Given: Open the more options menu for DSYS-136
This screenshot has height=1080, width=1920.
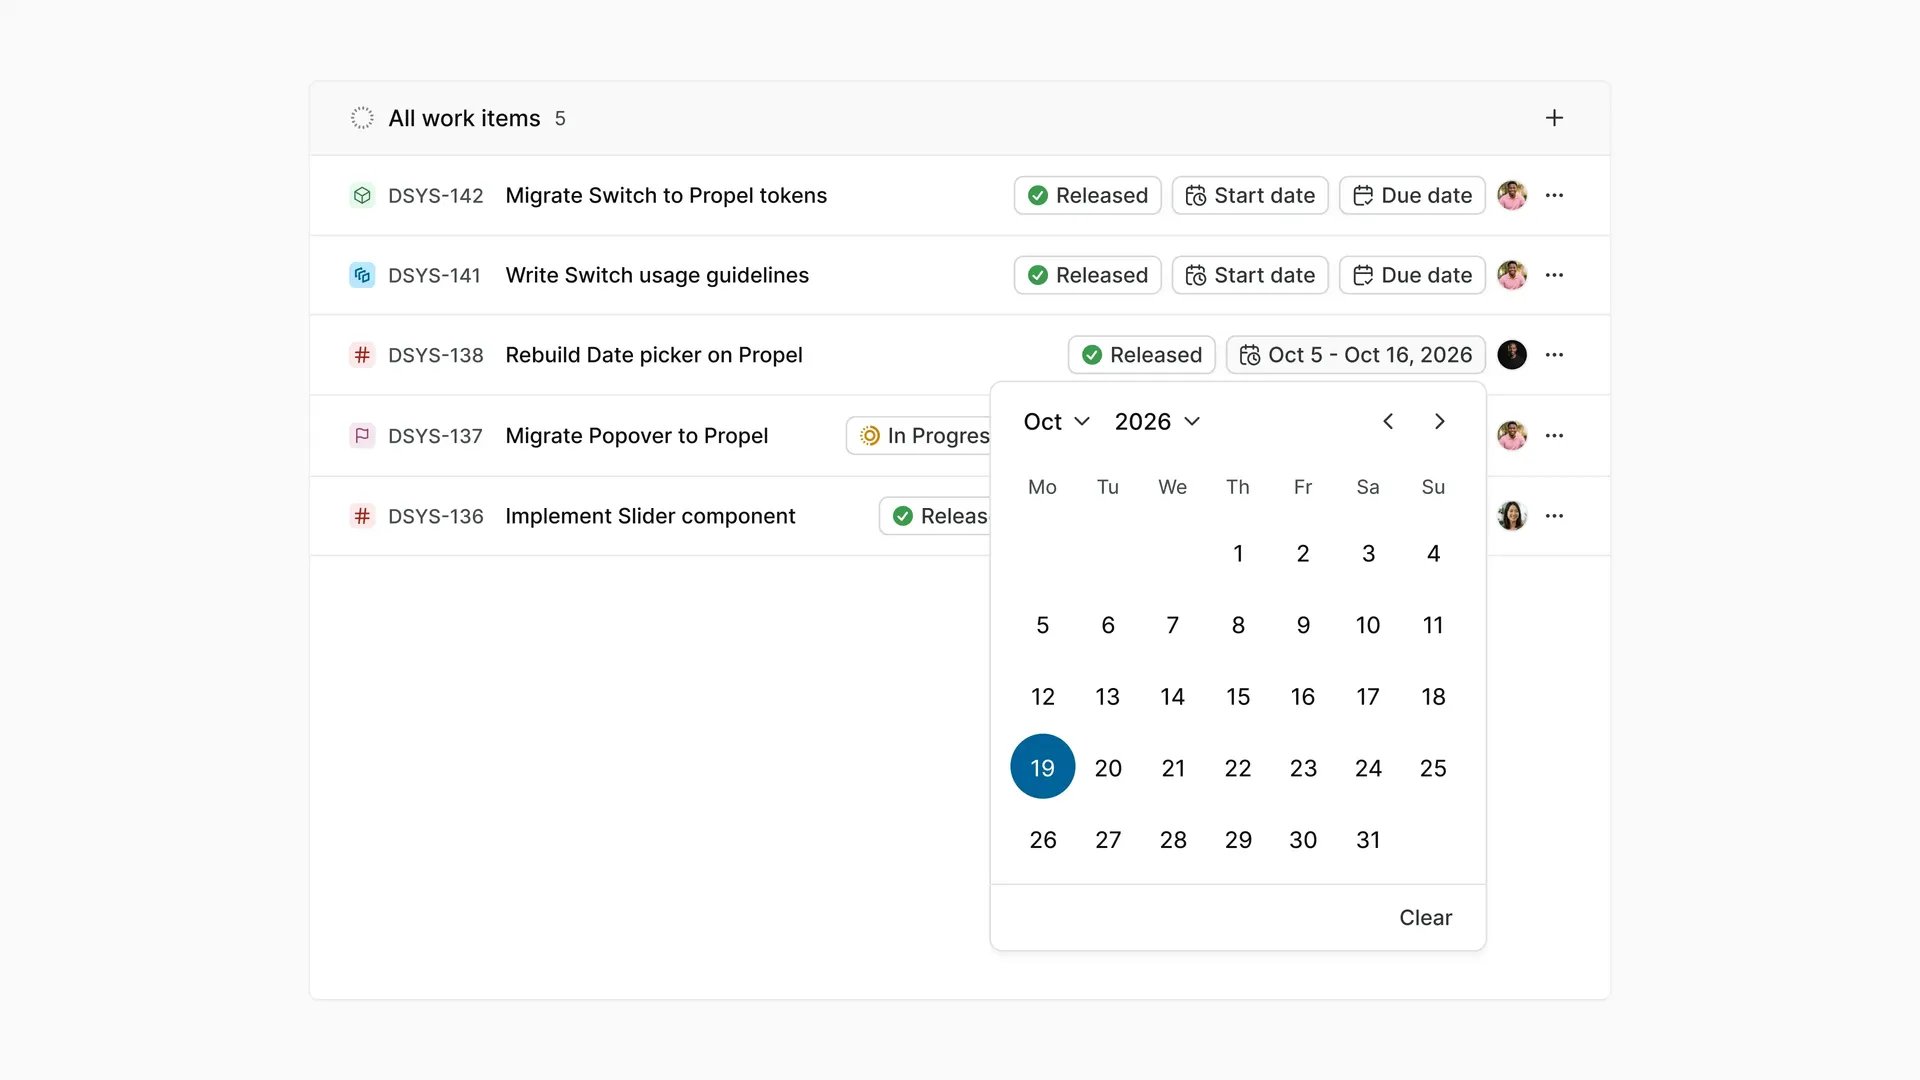Looking at the screenshot, I should coord(1554,516).
